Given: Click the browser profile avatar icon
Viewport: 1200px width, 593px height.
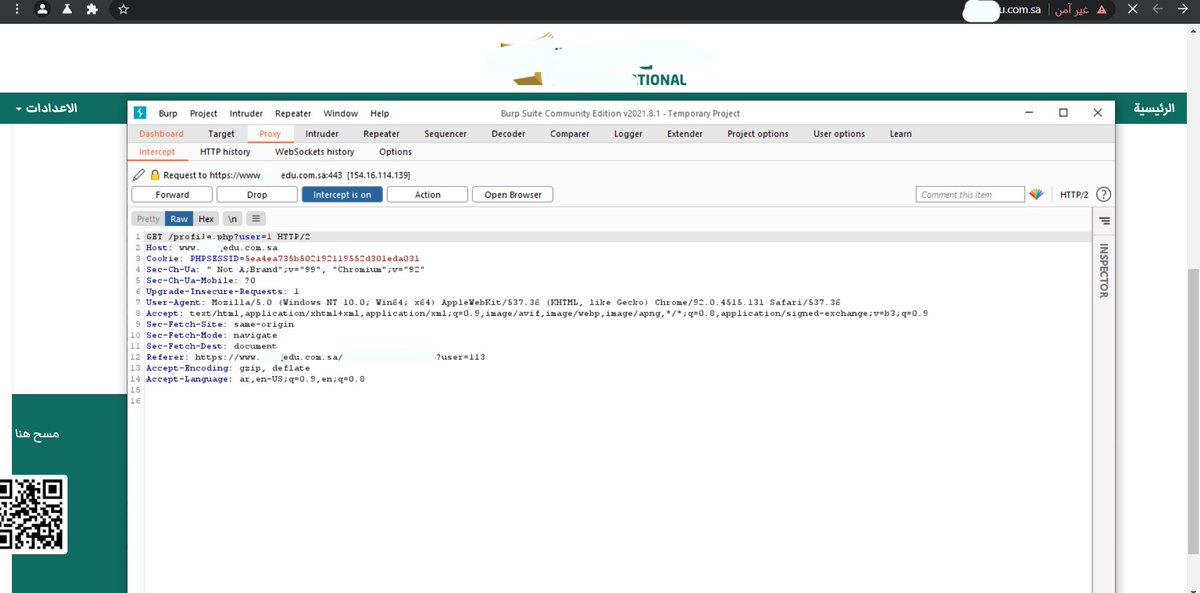Looking at the screenshot, I should tap(43, 9).
